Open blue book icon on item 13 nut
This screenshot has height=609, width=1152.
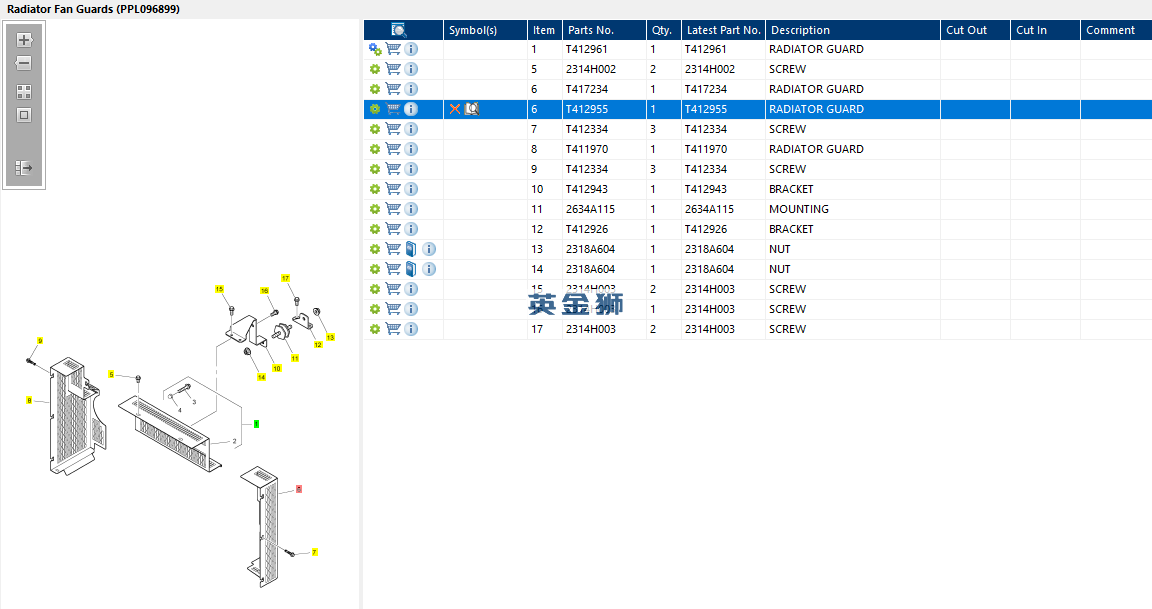pyautogui.click(x=411, y=249)
